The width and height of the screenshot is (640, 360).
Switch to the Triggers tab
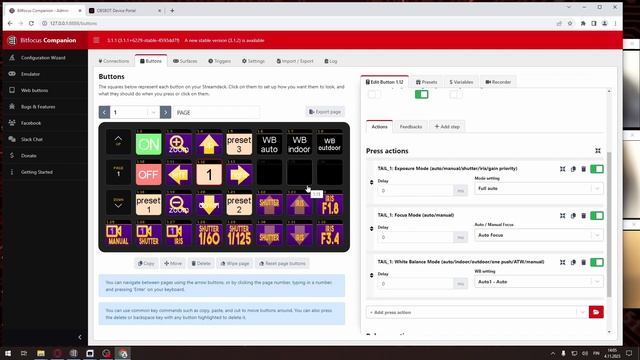(x=220, y=61)
